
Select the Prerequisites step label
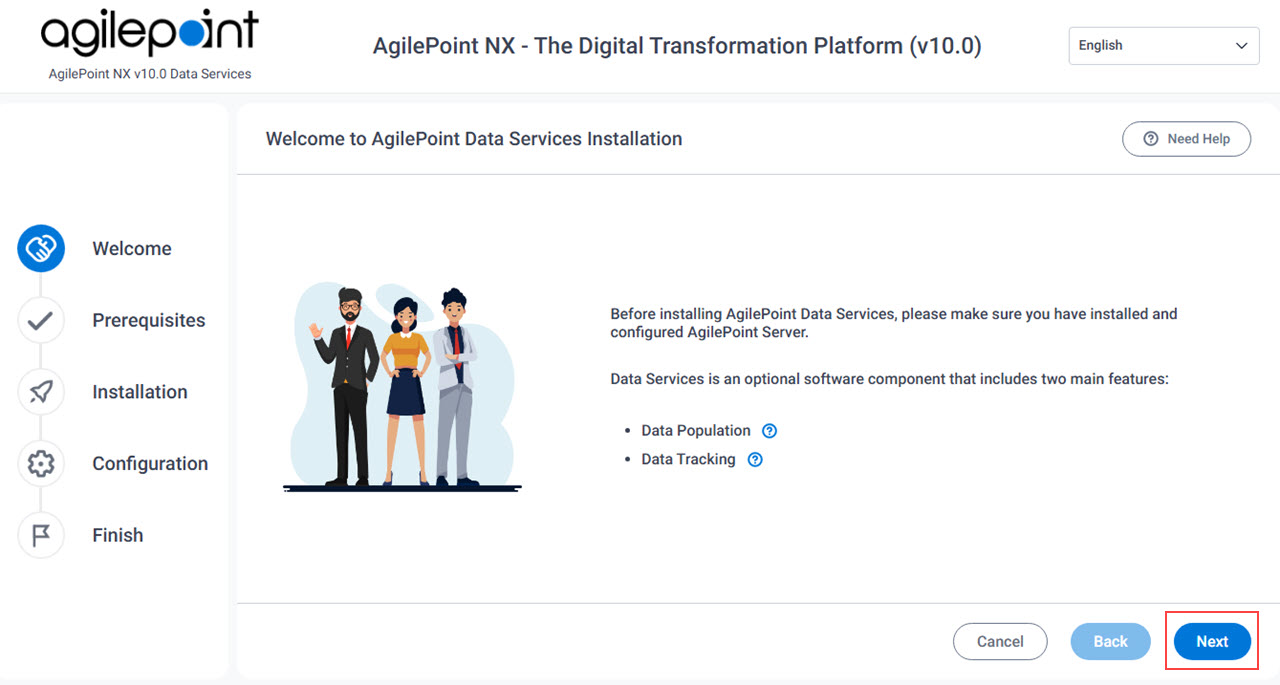149,321
